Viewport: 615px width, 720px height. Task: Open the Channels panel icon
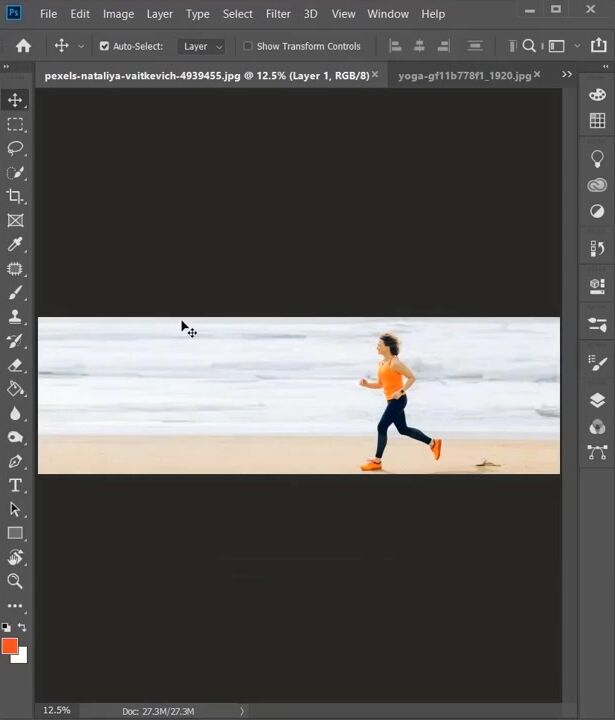(x=597, y=427)
